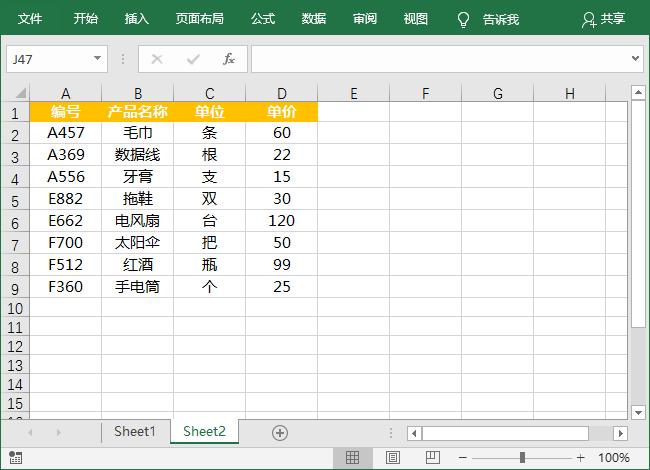Open the insert function fx dialog
The width and height of the screenshot is (650, 470).
click(x=229, y=59)
